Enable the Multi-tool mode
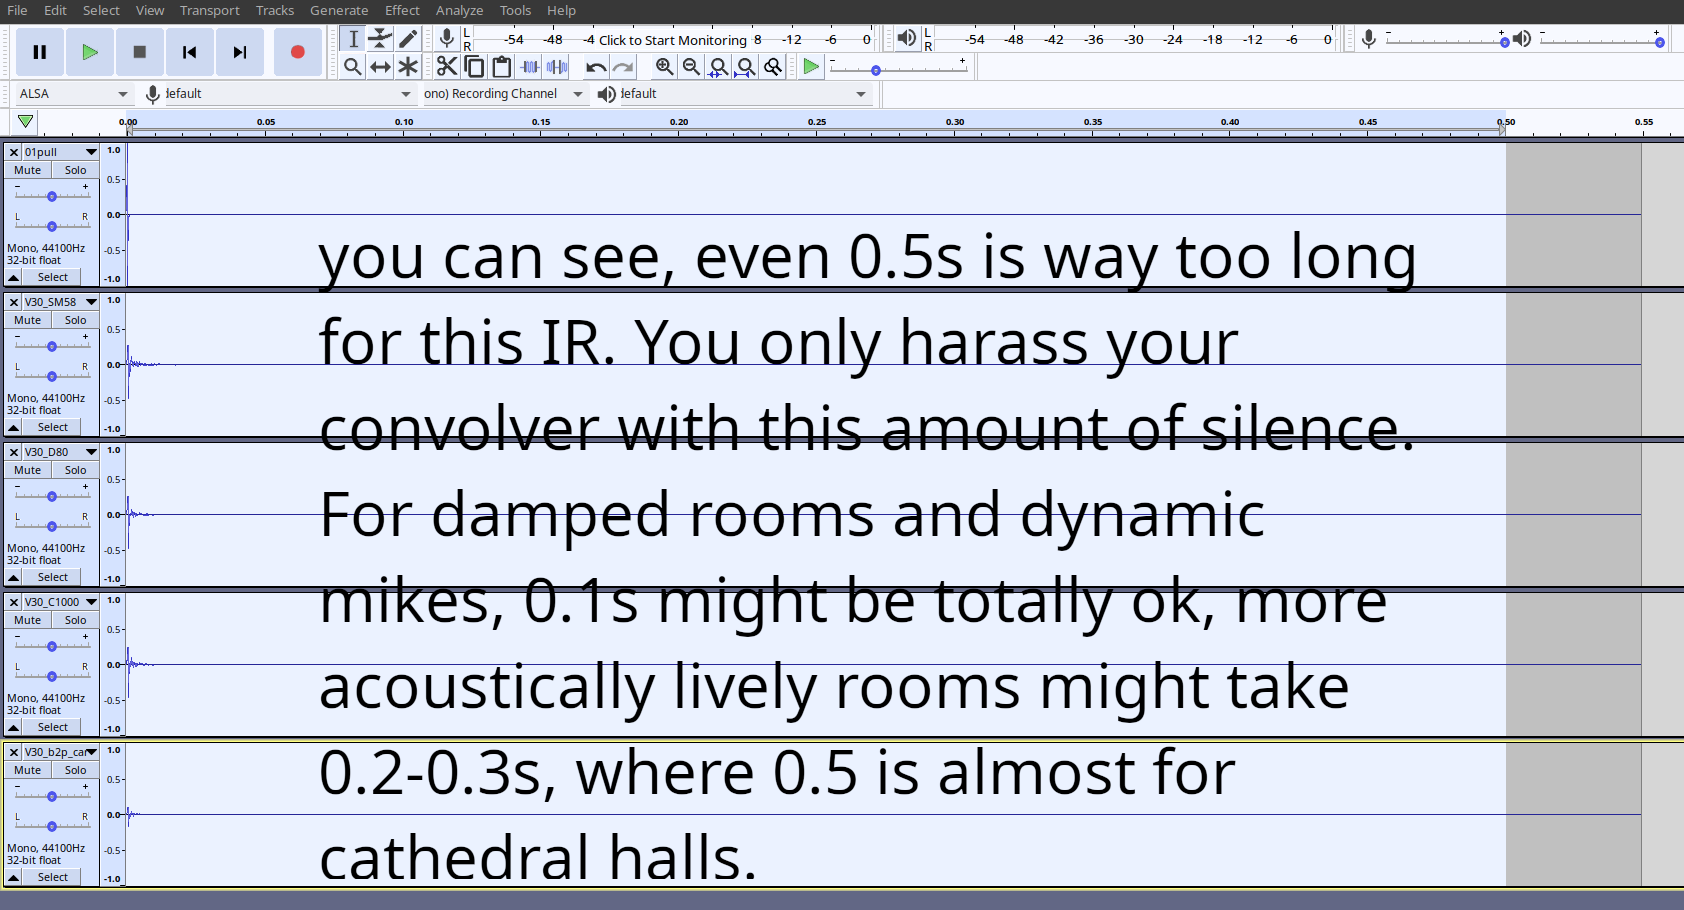The width and height of the screenshot is (1684, 910). pyautogui.click(x=408, y=67)
